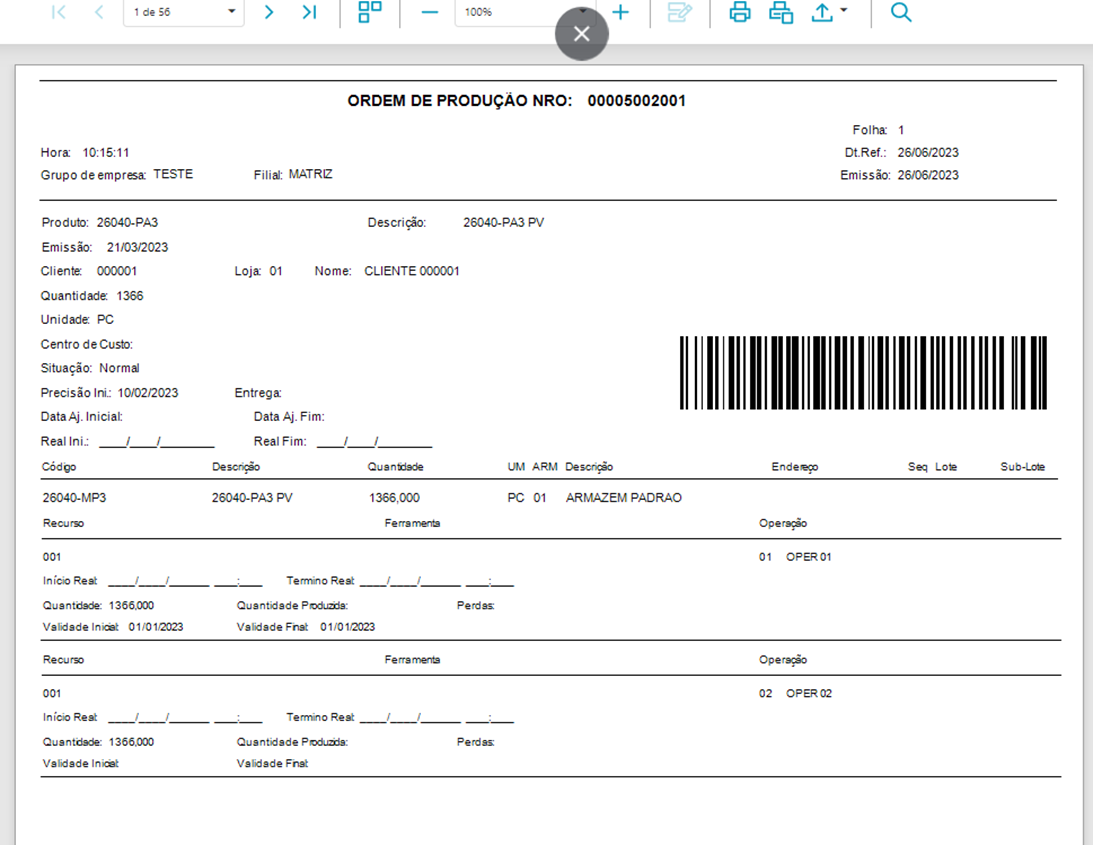Click the edit document icon
Viewport: 1093px width, 845px height.
680,12
